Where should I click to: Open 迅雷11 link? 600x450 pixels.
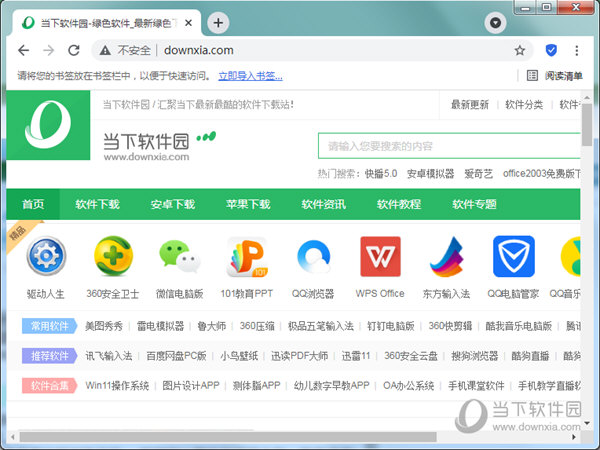click(x=356, y=356)
